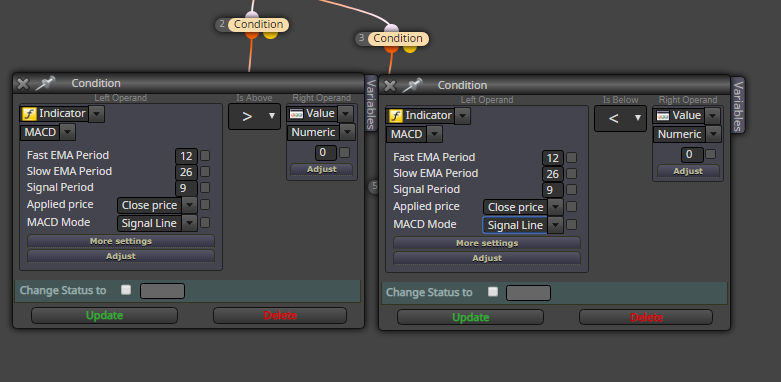
Task: Click Update button in right Condition panel
Action: tap(470, 318)
